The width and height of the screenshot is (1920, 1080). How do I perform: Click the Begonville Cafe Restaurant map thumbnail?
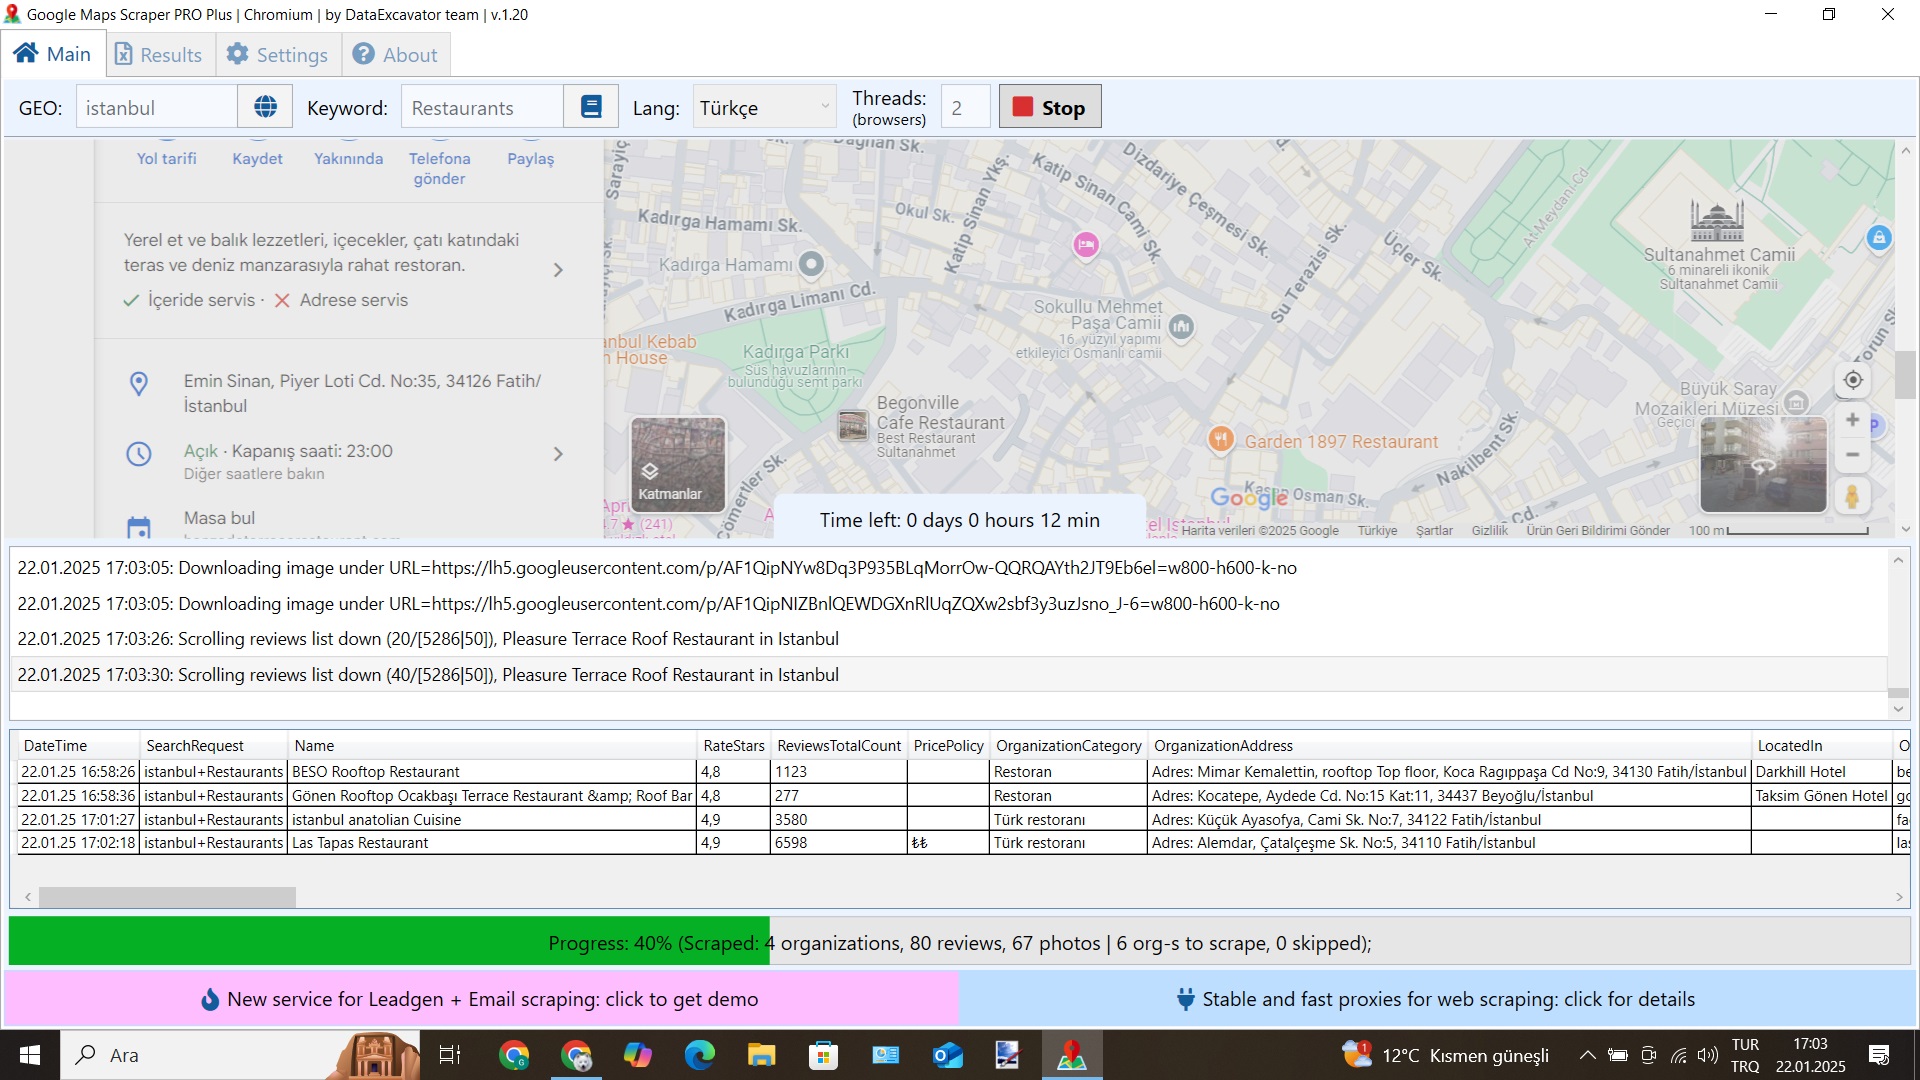[853, 426]
